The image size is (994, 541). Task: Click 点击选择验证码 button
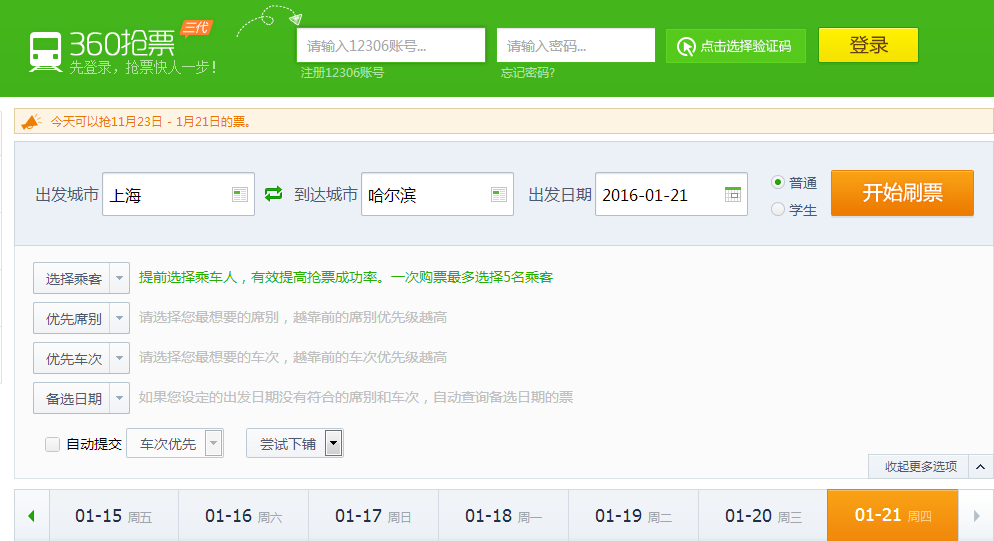pyautogui.click(x=736, y=46)
